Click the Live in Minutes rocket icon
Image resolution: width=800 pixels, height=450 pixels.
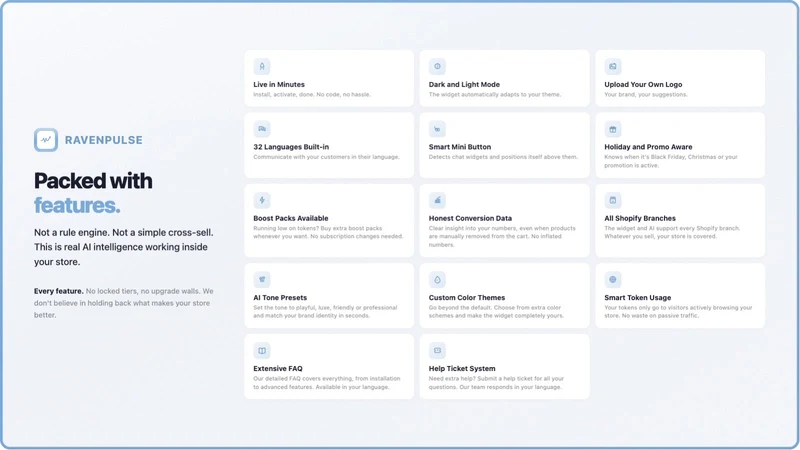pyautogui.click(x=262, y=66)
